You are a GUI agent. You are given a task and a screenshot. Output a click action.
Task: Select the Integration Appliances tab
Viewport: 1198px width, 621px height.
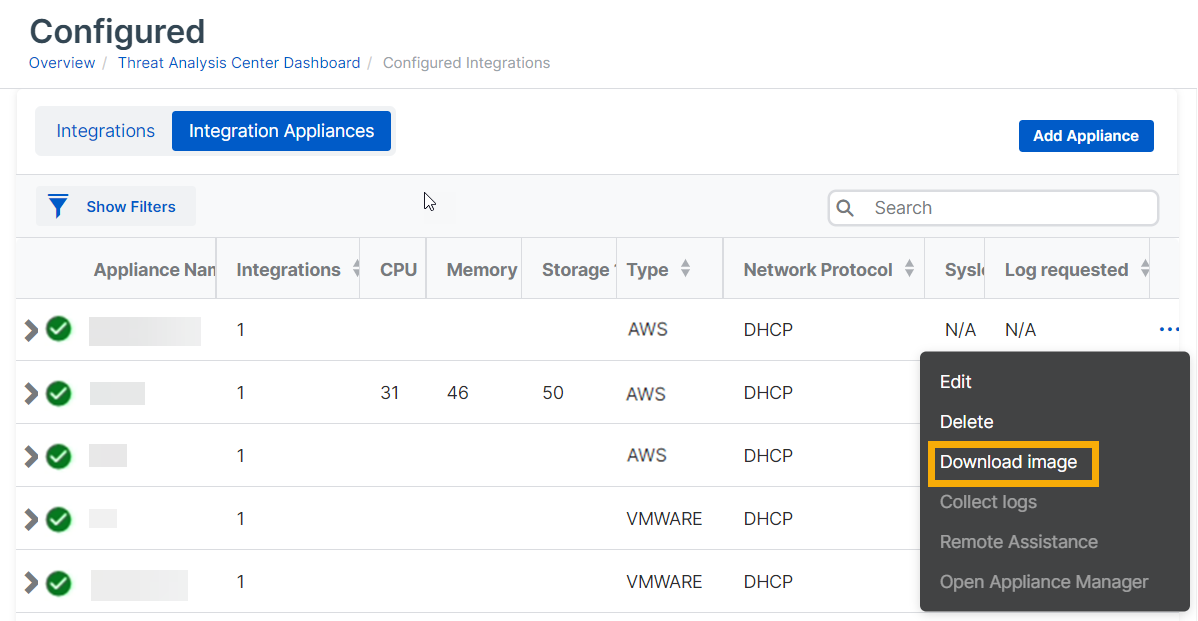pos(281,131)
